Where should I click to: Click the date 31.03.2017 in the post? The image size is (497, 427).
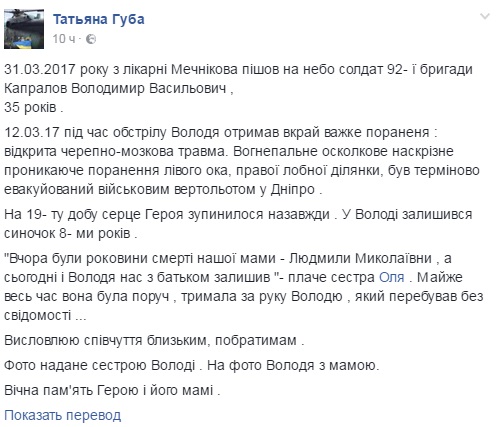pos(37,69)
